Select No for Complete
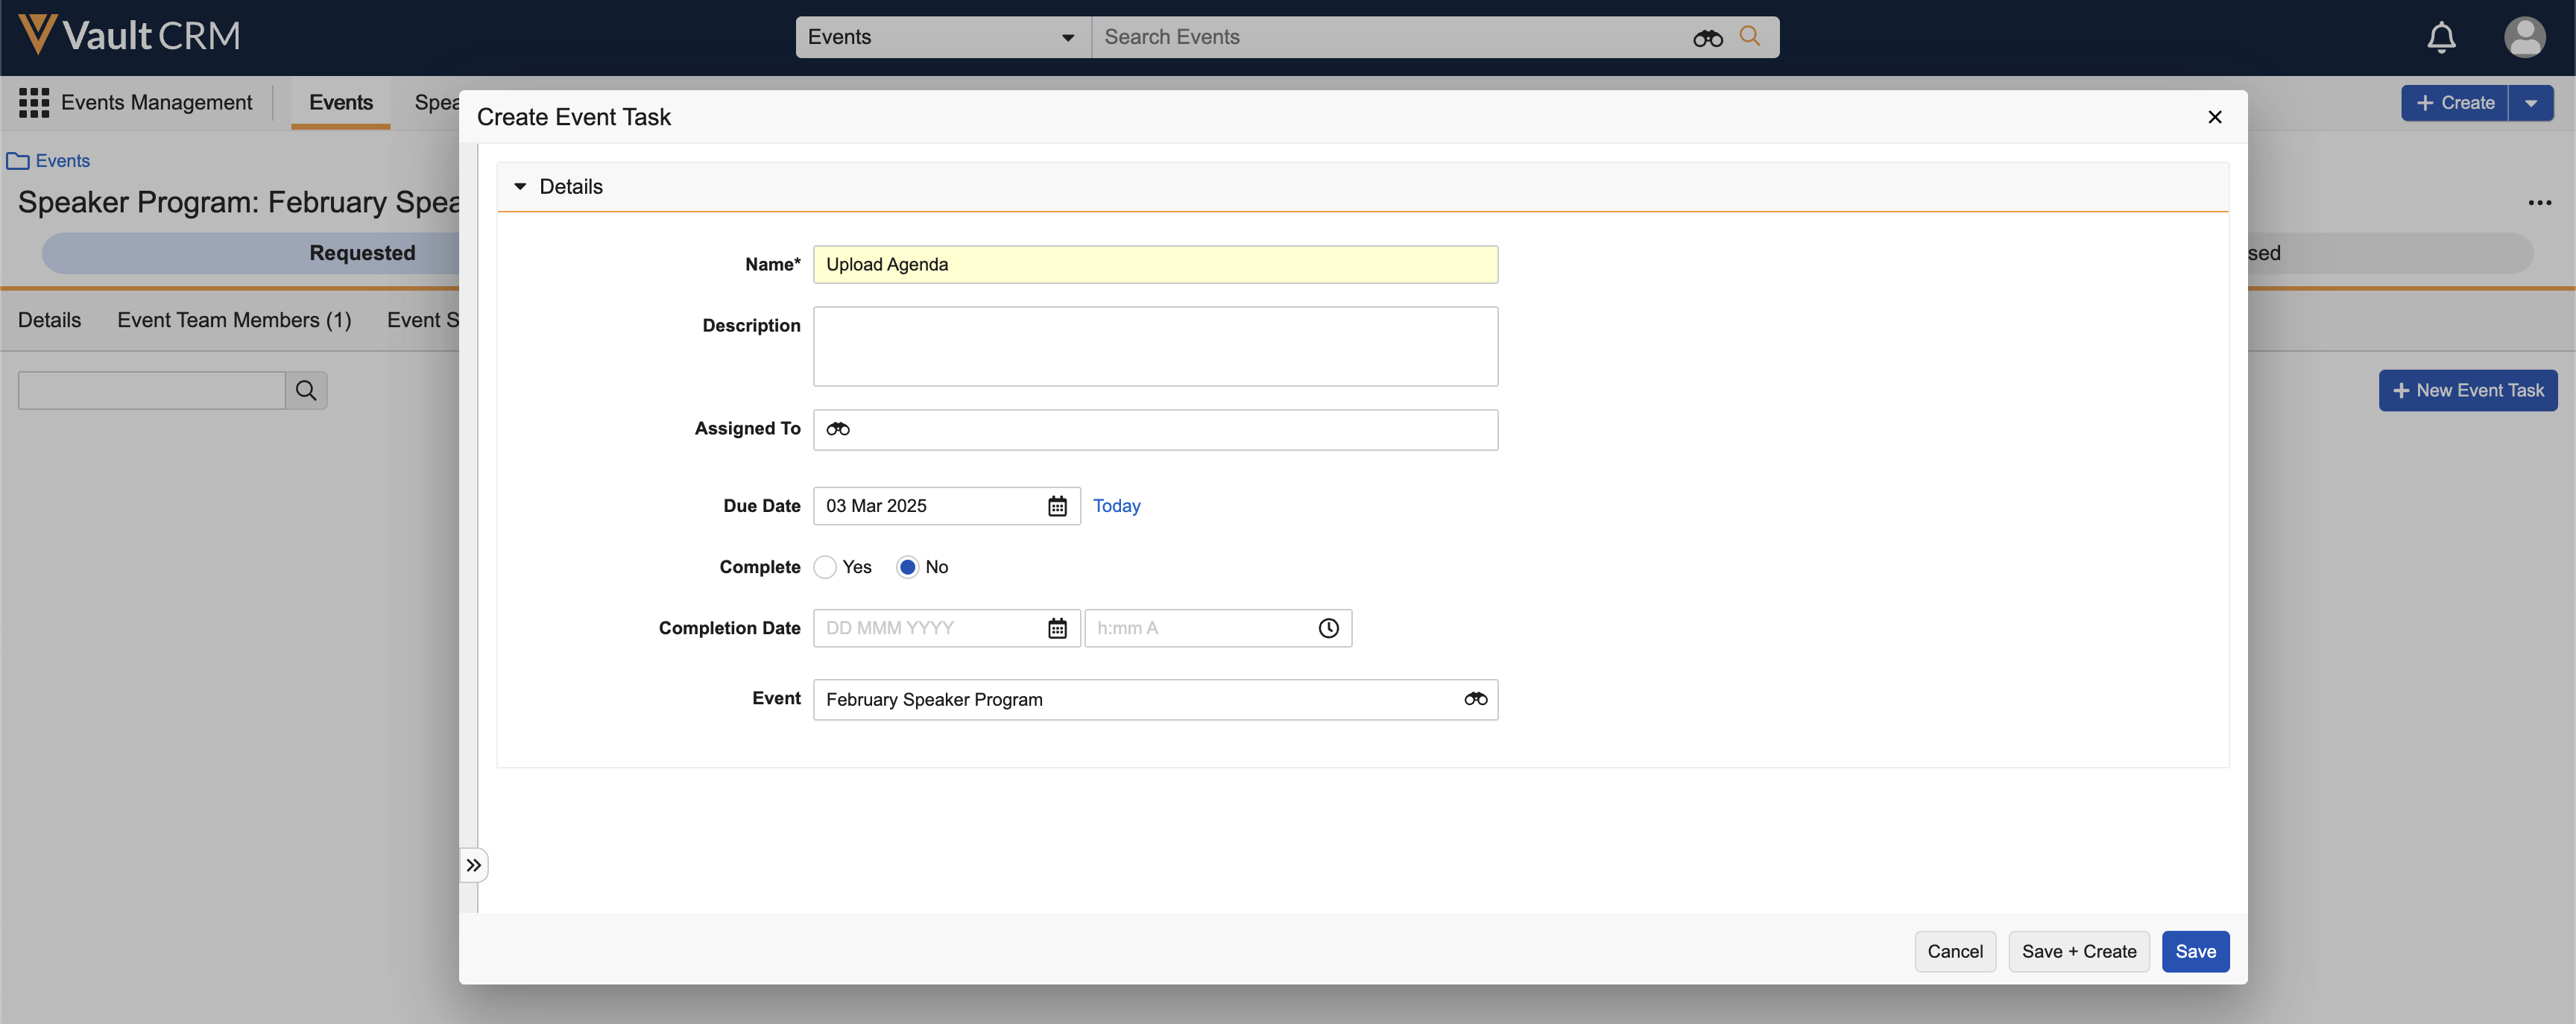The width and height of the screenshot is (2576, 1024). (x=907, y=567)
